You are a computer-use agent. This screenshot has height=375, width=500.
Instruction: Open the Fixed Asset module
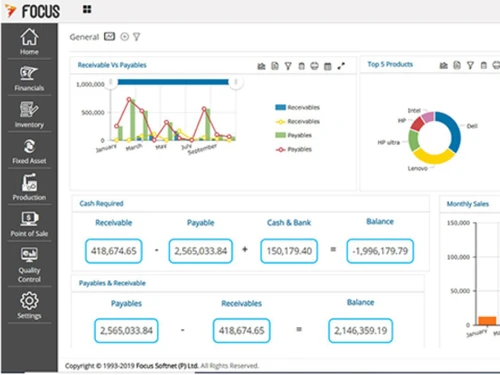tap(29, 151)
